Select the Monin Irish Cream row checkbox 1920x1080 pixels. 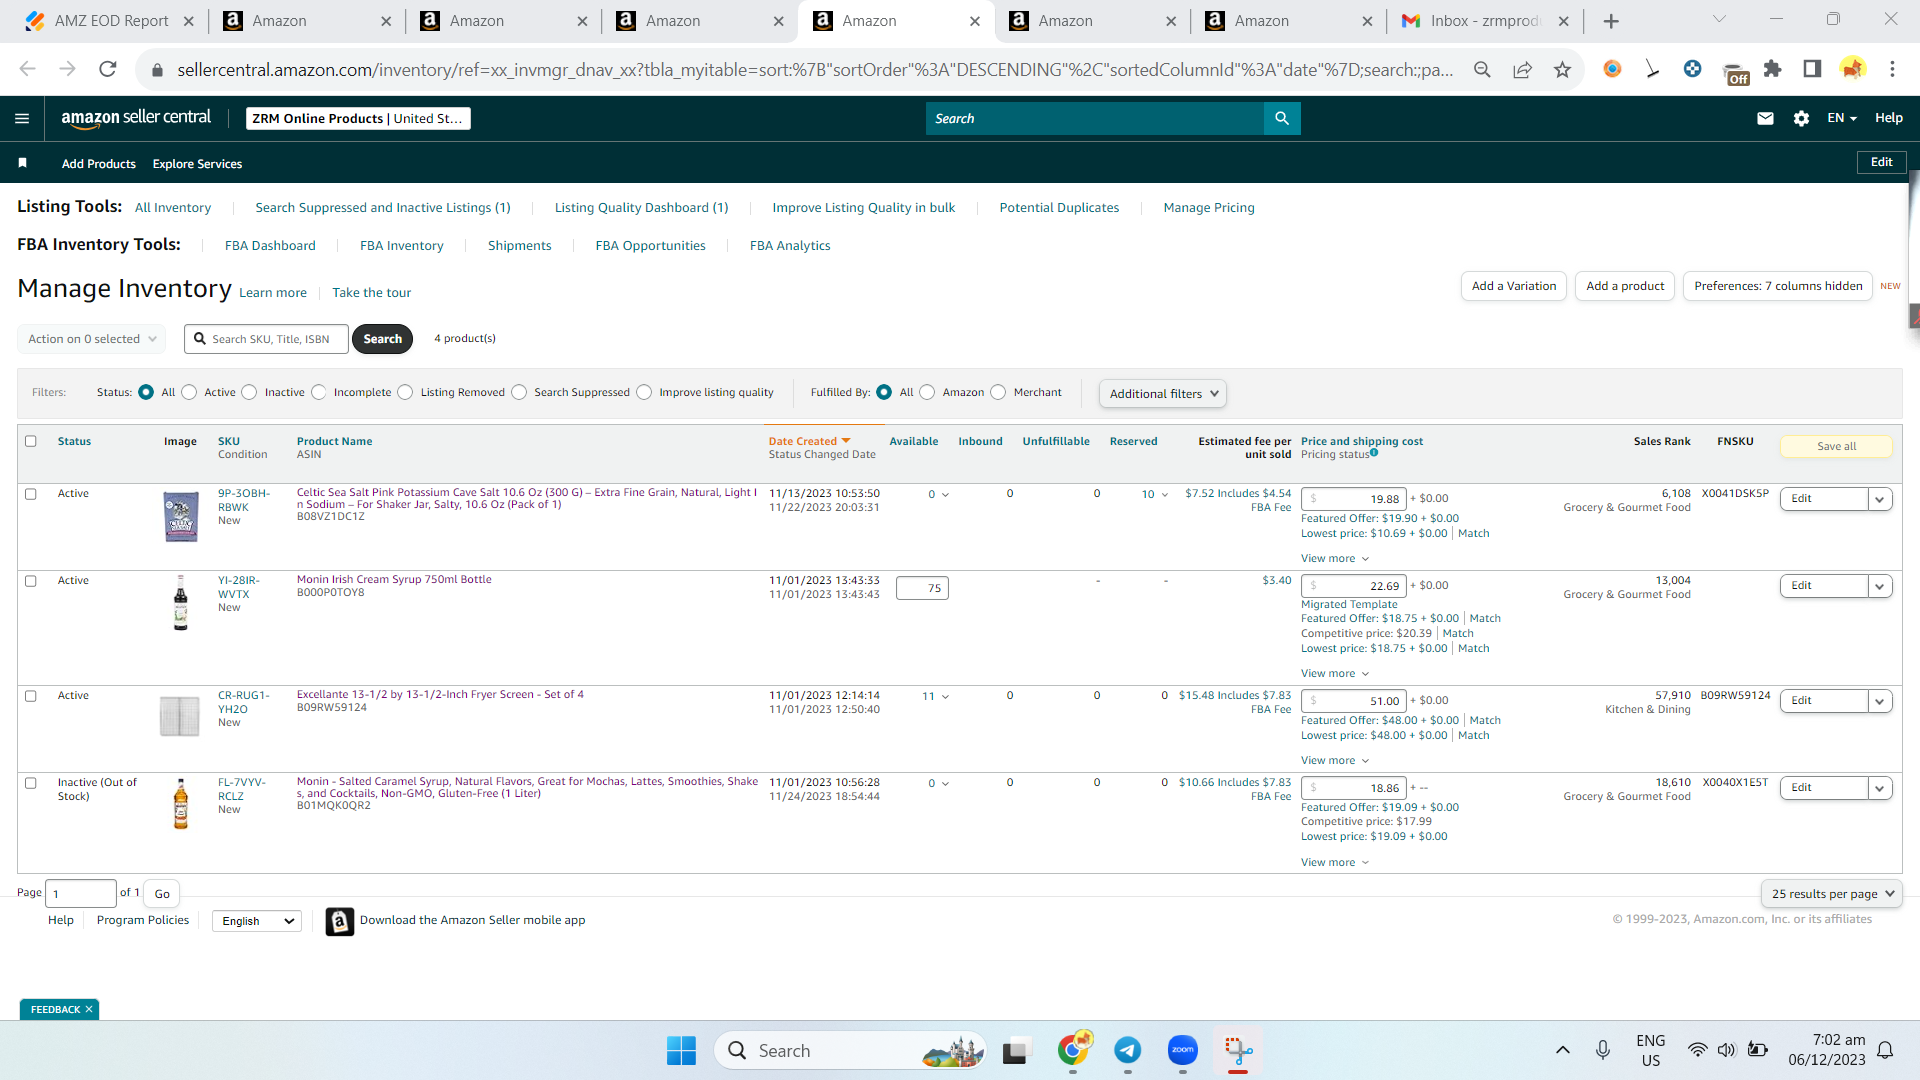click(31, 581)
